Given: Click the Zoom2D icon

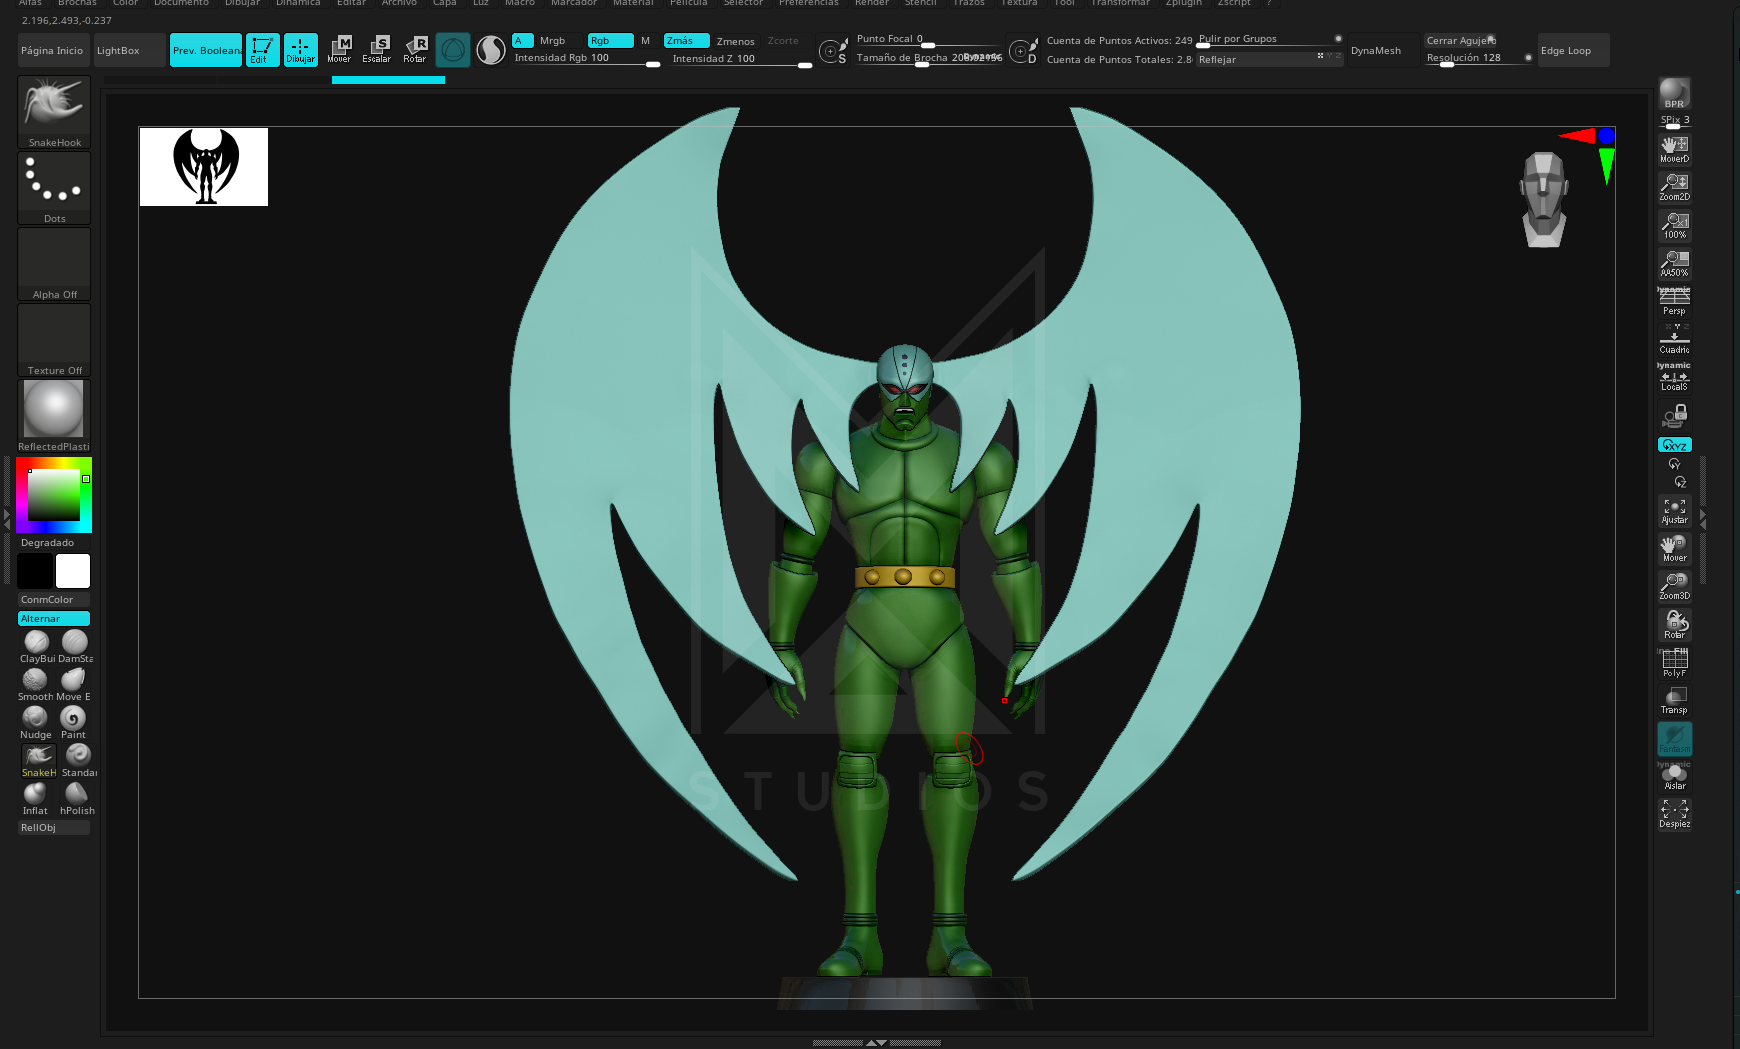Looking at the screenshot, I should [1674, 186].
